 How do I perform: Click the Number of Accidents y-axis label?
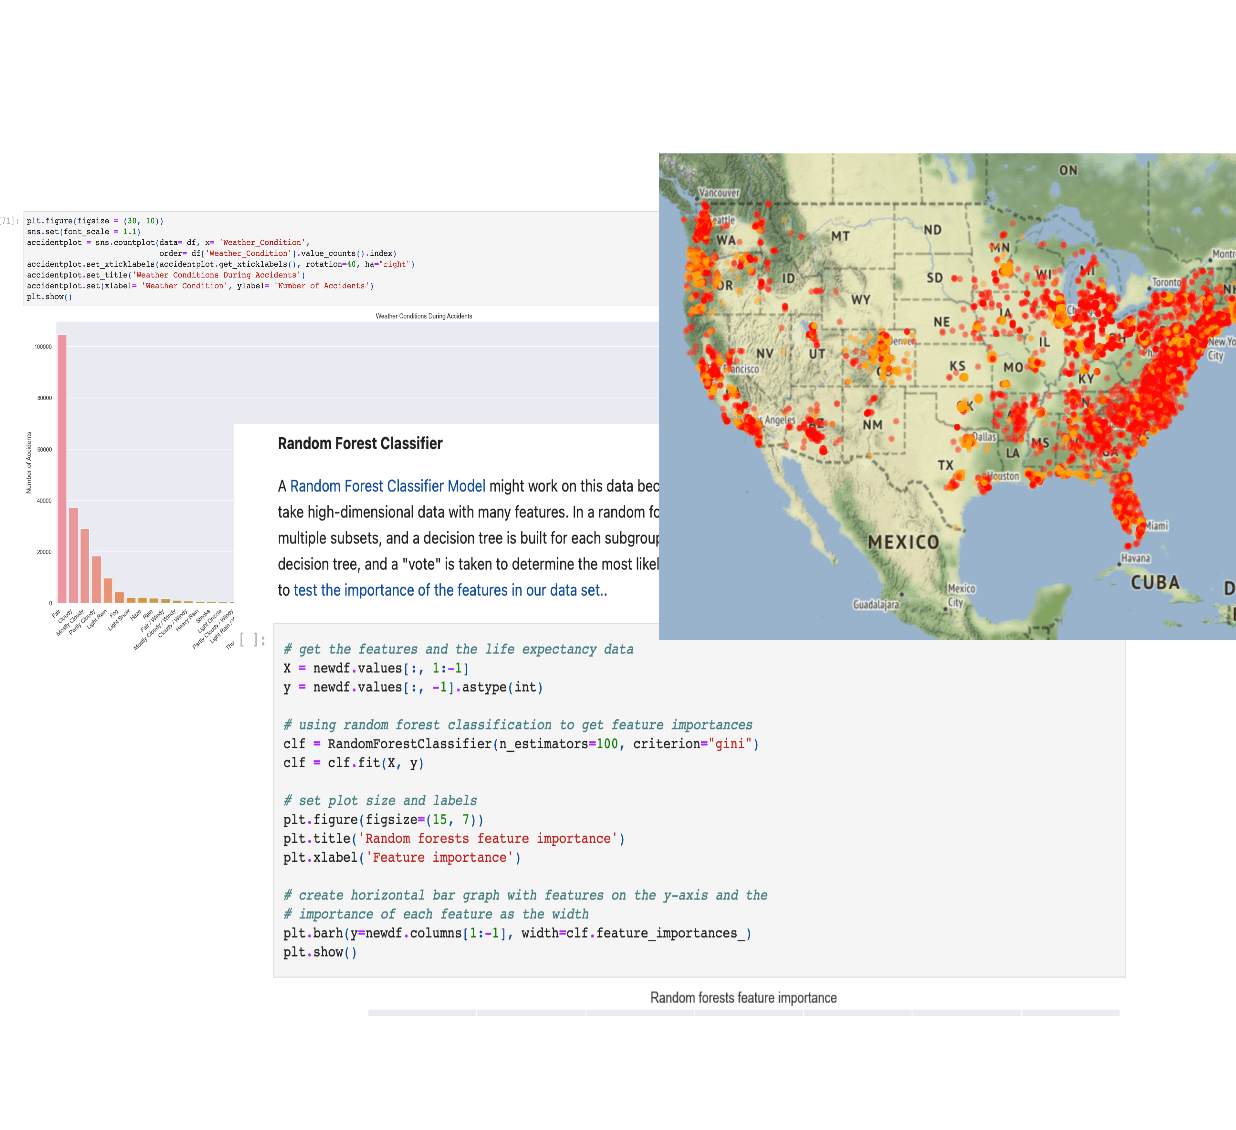pos(29,462)
